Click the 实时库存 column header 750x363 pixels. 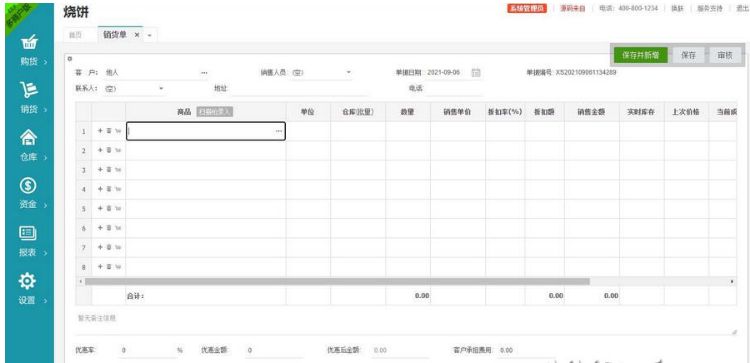point(641,112)
